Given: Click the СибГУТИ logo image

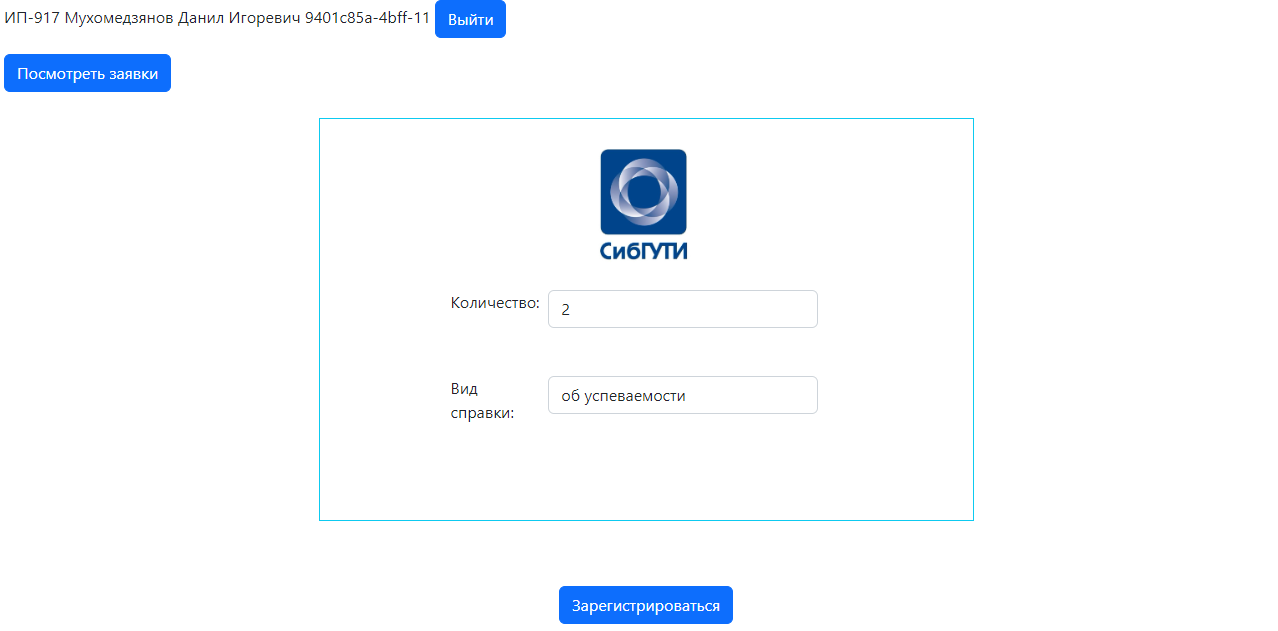Looking at the screenshot, I should tap(644, 205).
